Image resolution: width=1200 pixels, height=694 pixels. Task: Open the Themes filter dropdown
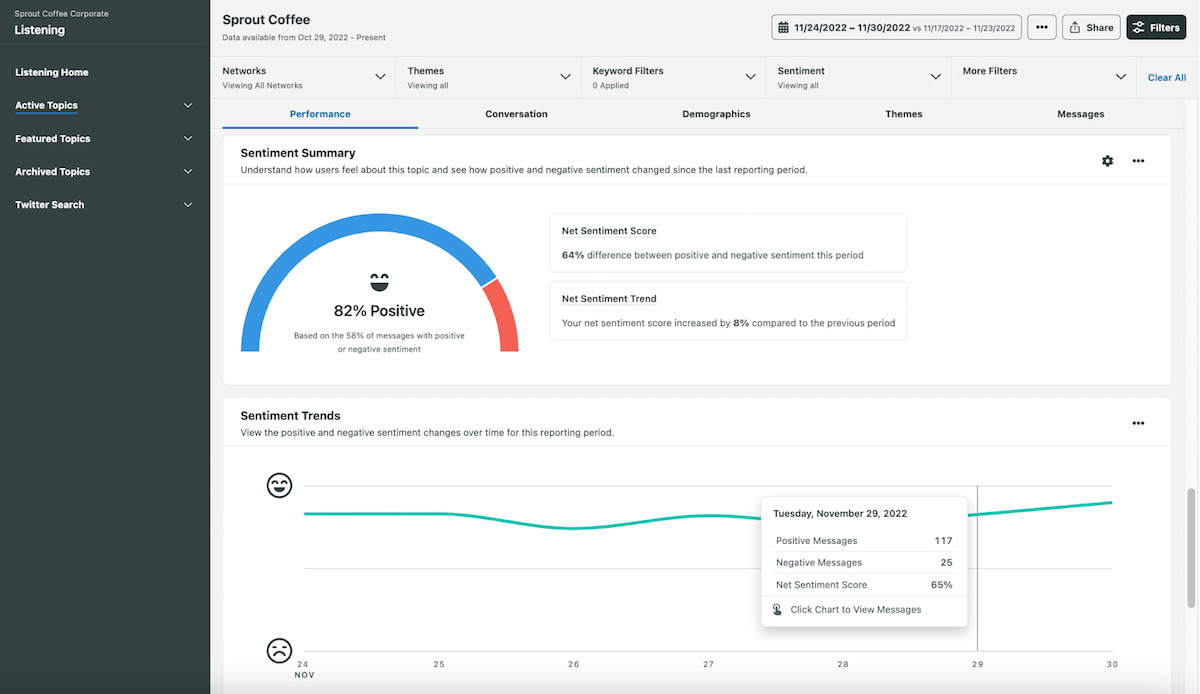tap(565, 77)
